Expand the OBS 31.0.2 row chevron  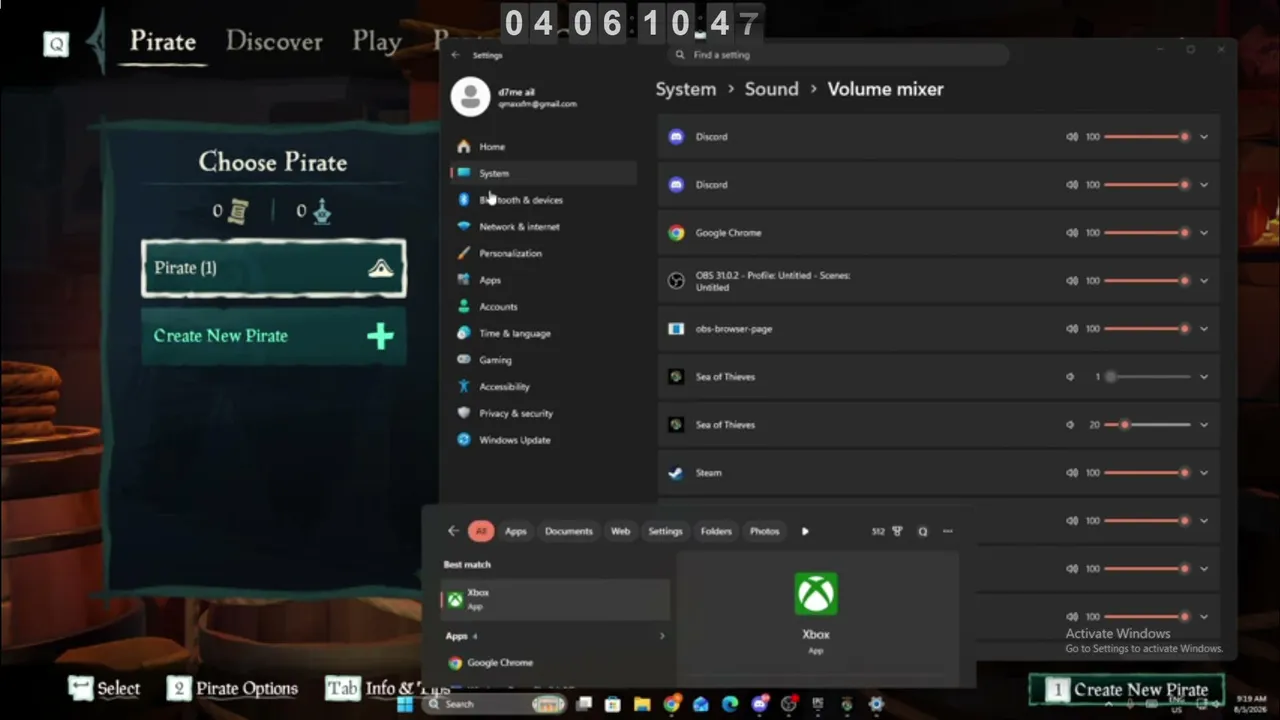(x=1204, y=281)
